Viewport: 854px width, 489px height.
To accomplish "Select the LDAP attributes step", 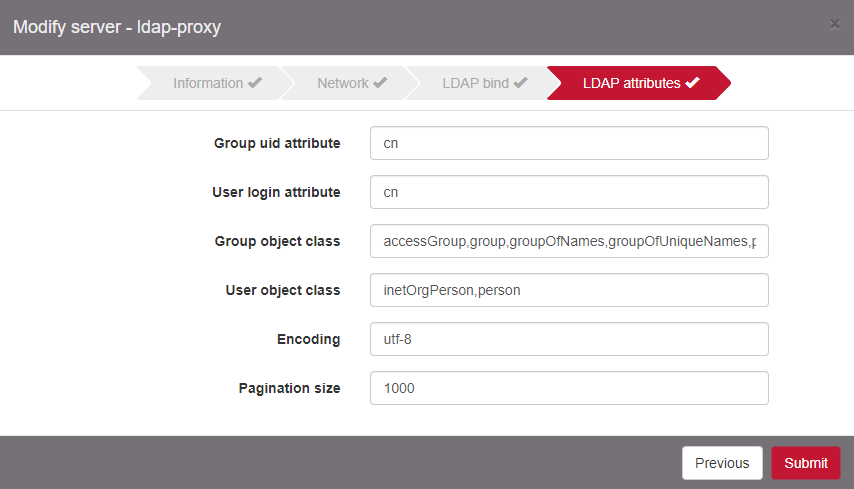I will [x=632, y=83].
